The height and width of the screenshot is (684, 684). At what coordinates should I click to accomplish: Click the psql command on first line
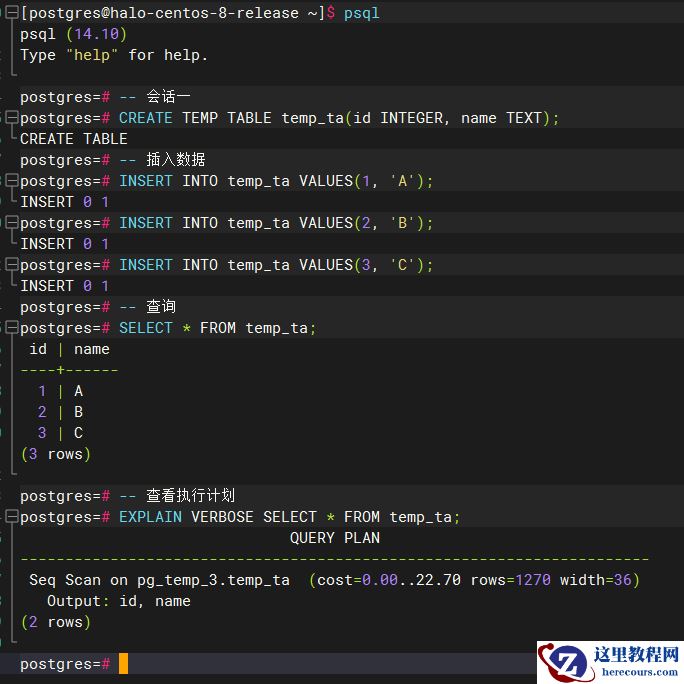[362, 13]
